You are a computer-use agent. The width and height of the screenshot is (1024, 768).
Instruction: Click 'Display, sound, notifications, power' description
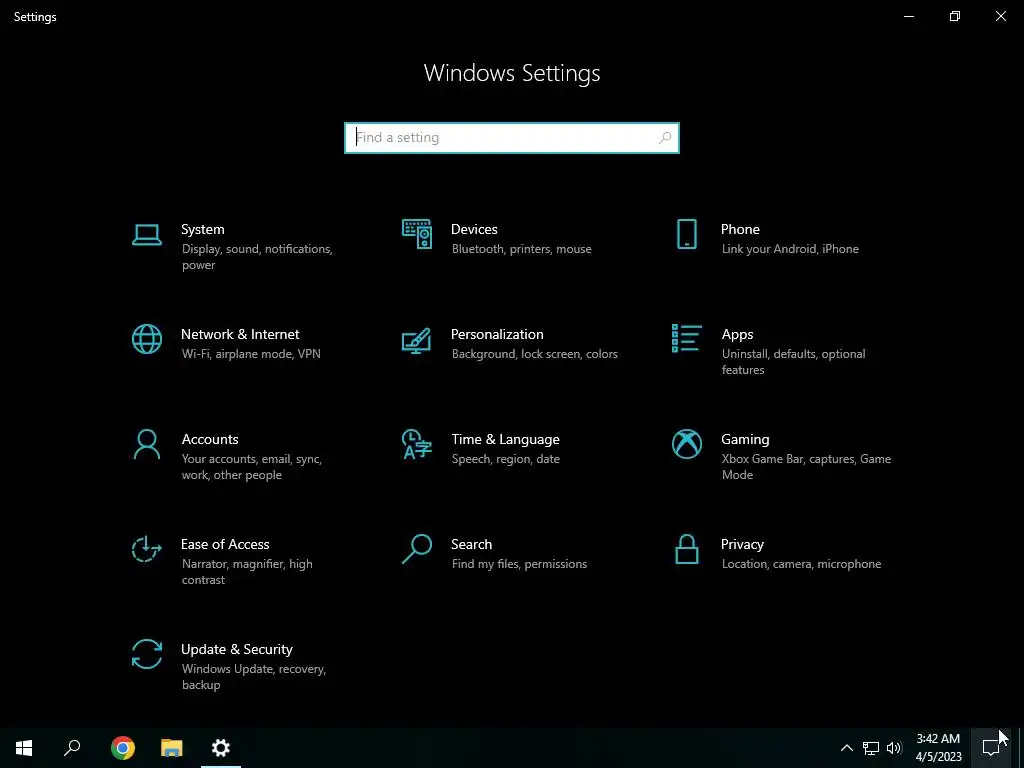(x=257, y=257)
